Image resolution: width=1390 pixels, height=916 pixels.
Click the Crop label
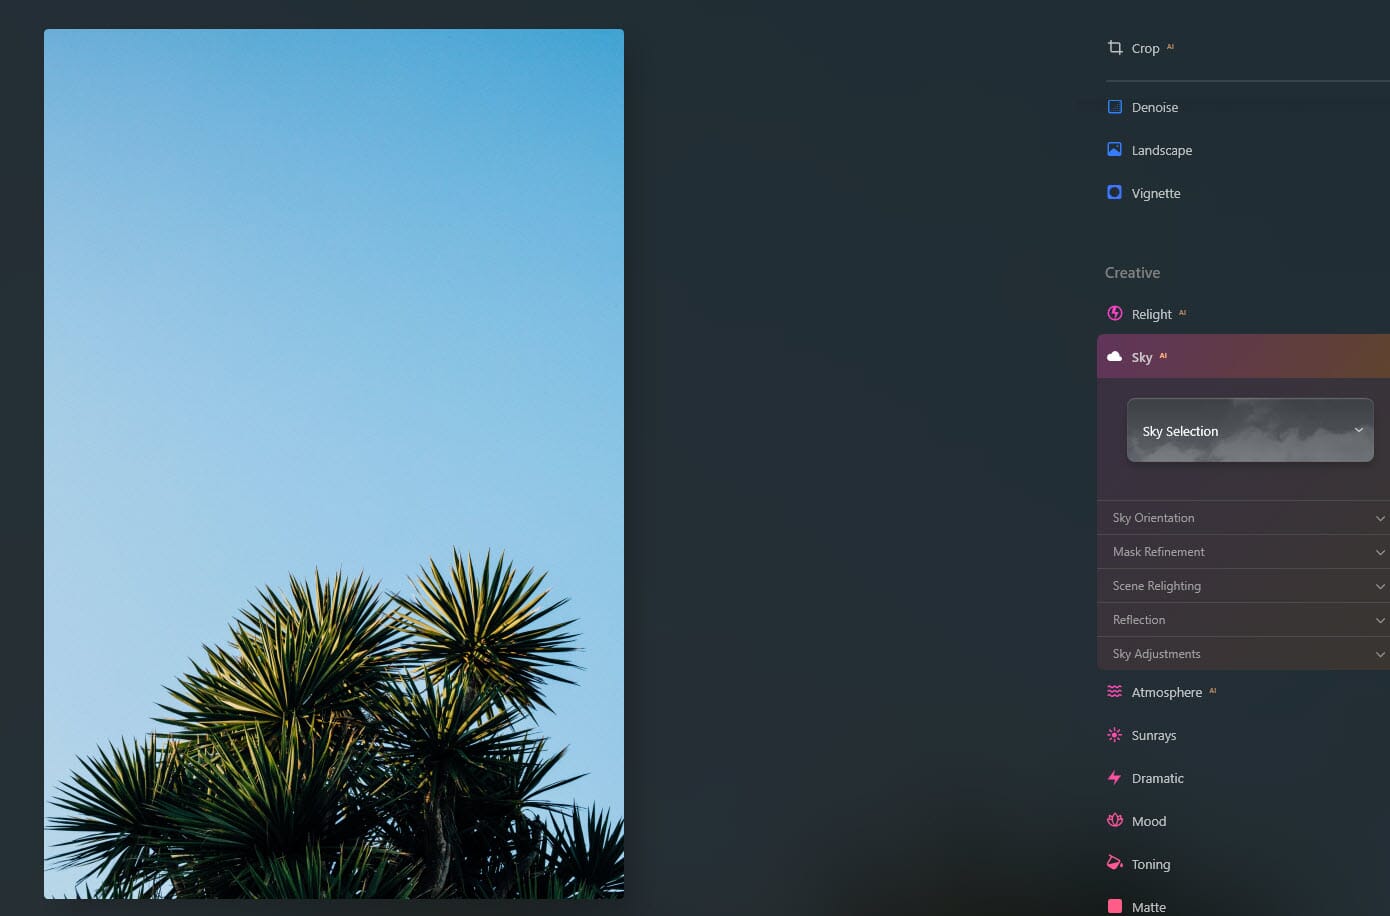coord(1145,48)
